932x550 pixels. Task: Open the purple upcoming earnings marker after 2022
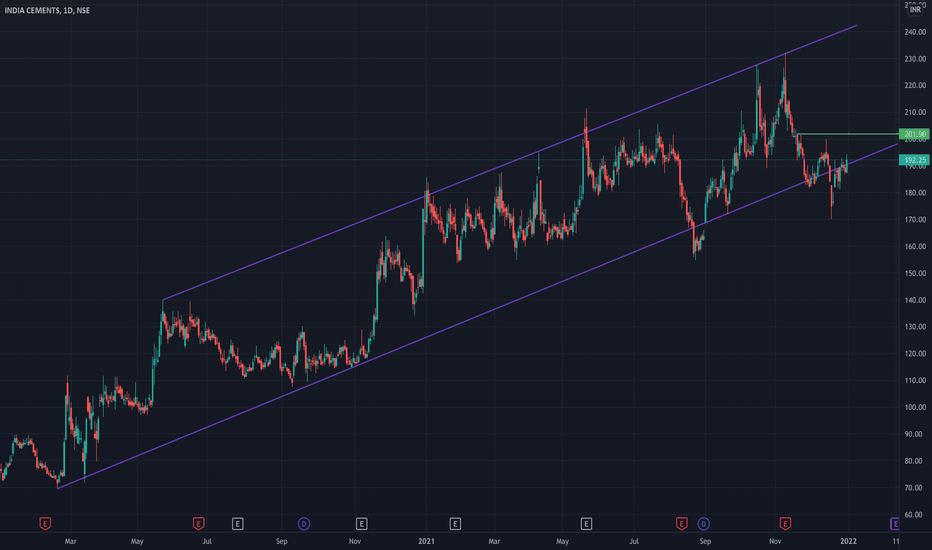point(894,524)
